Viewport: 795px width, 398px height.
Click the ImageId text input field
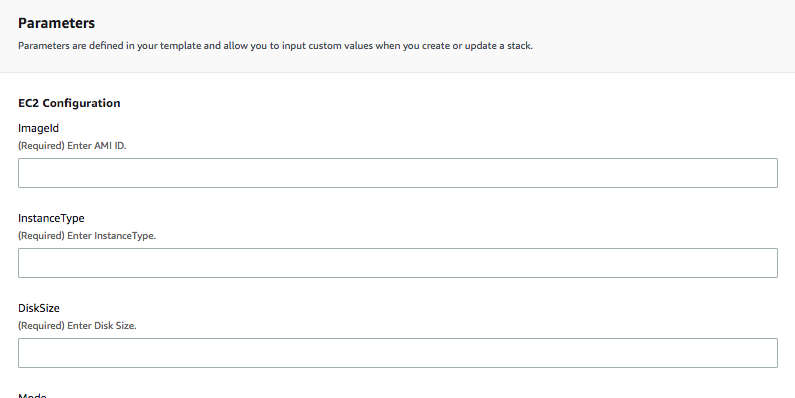tap(398, 173)
